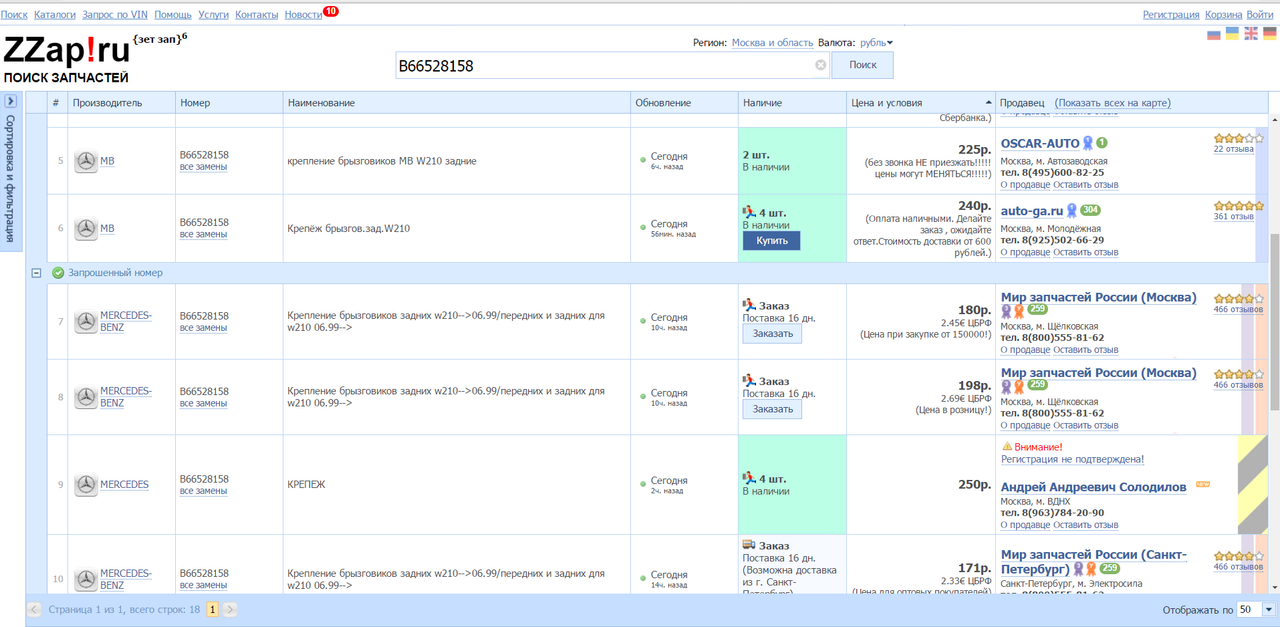1280x627 pixels.
Task: Click the five-star rating of auto-ga.ru
Action: coord(1239,205)
